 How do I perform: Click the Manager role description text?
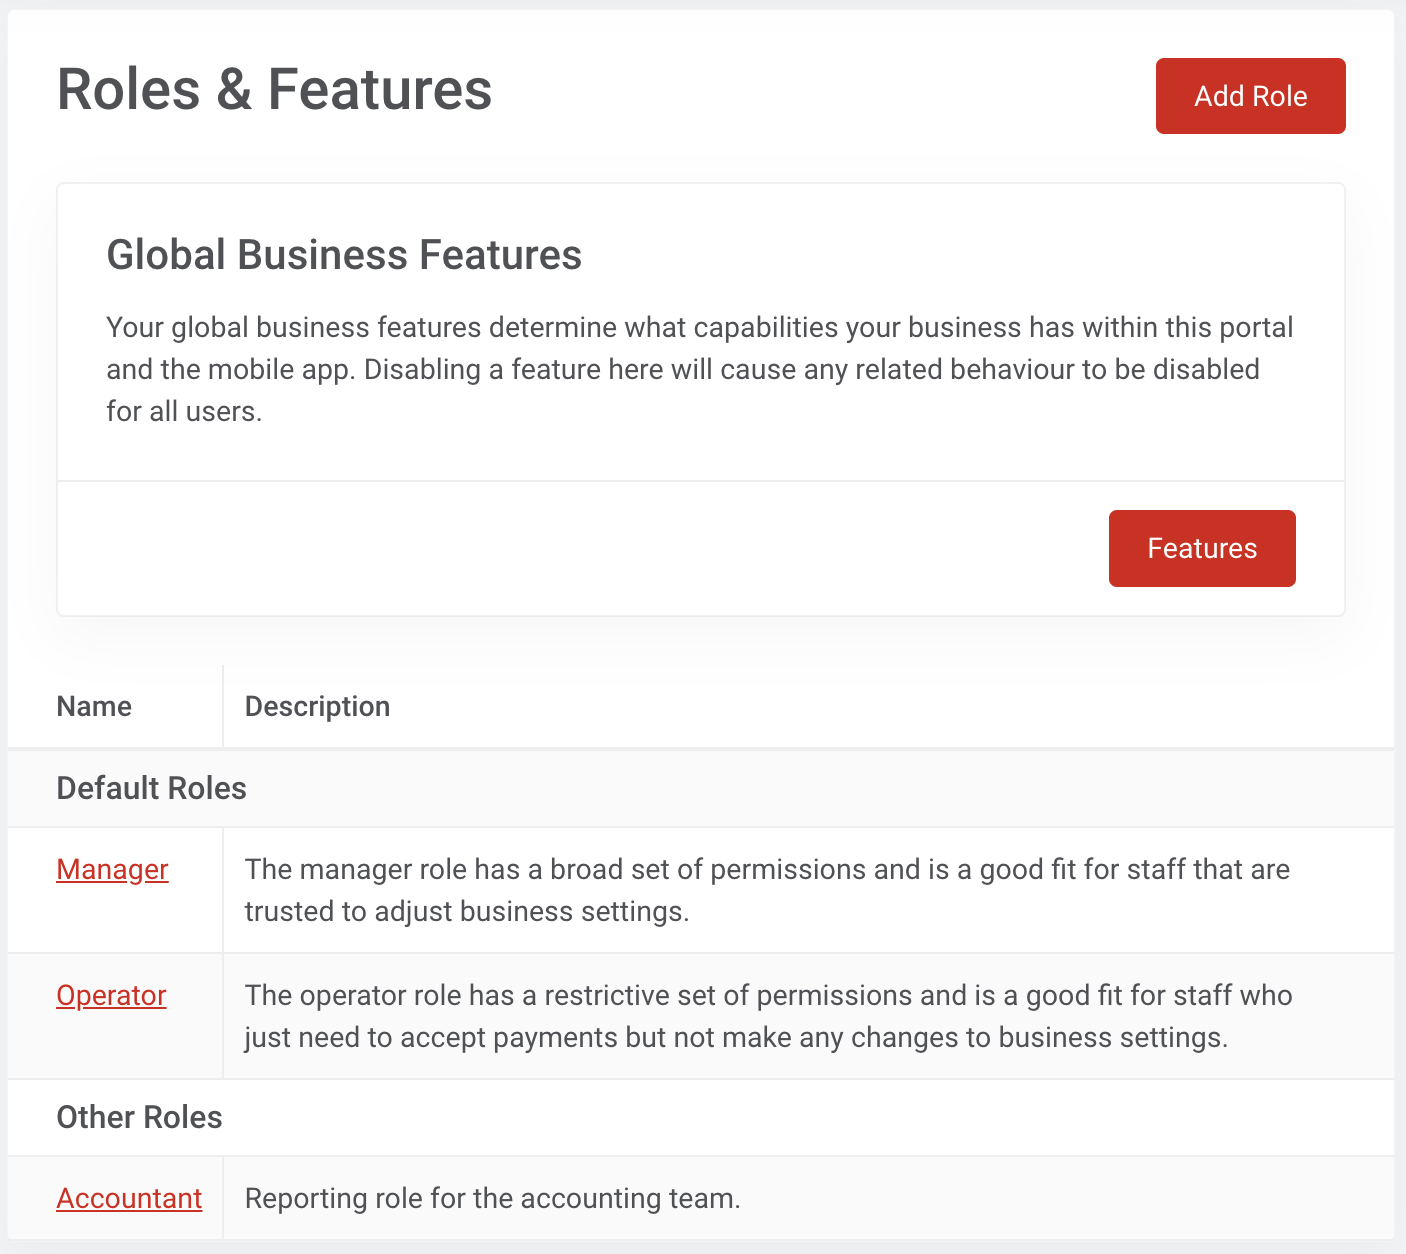tap(767, 870)
